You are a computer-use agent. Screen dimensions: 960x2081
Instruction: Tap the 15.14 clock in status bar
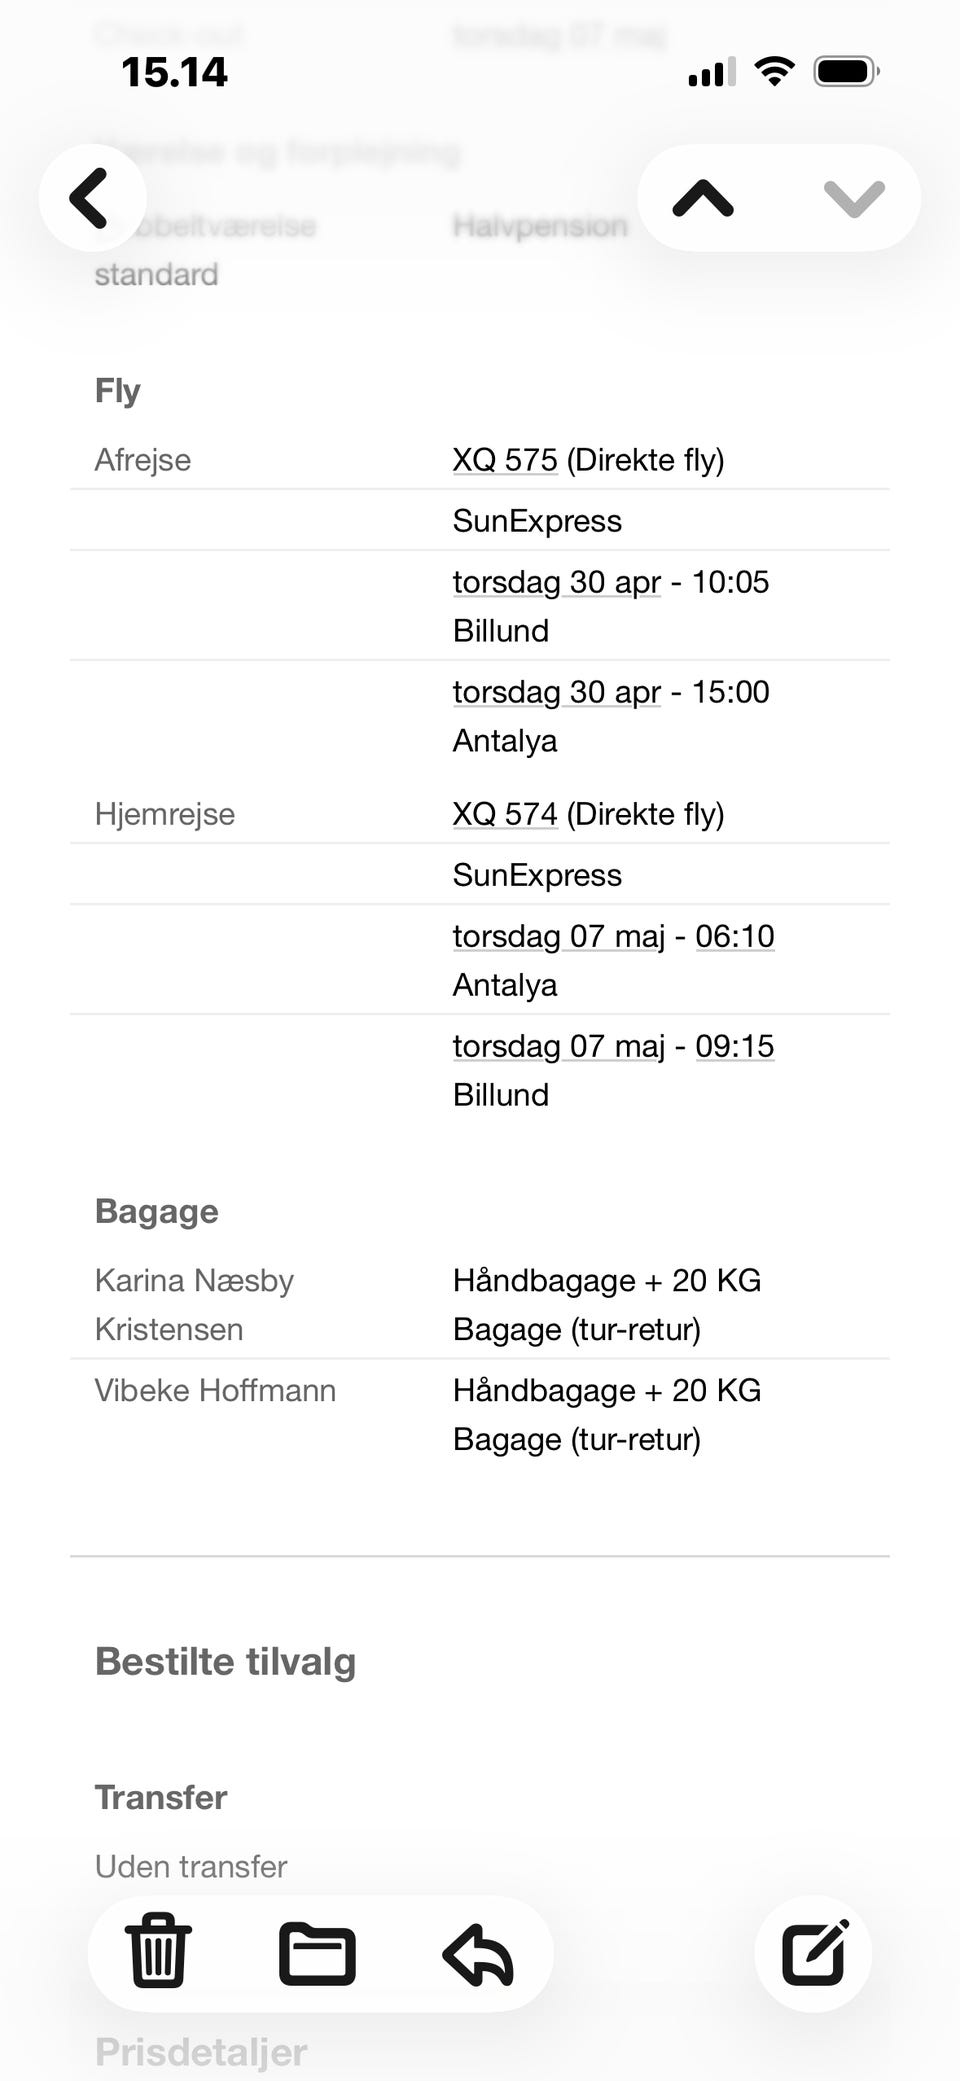(174, 72)
